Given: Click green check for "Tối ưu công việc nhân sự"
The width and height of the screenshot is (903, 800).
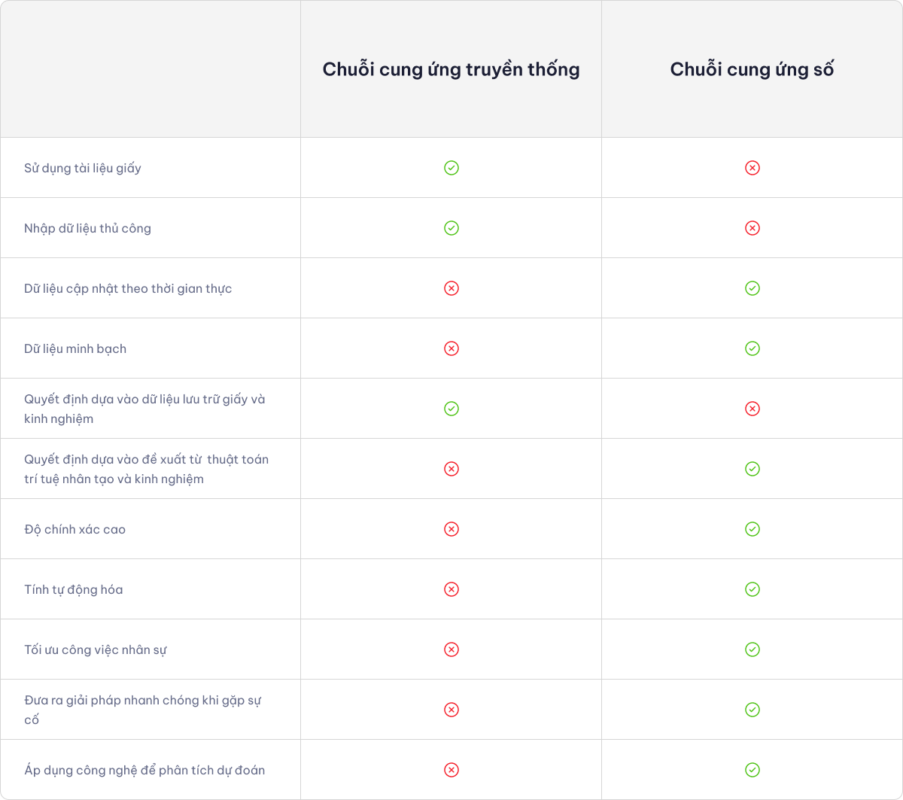Looking at the screenshot, I should 752,649.
